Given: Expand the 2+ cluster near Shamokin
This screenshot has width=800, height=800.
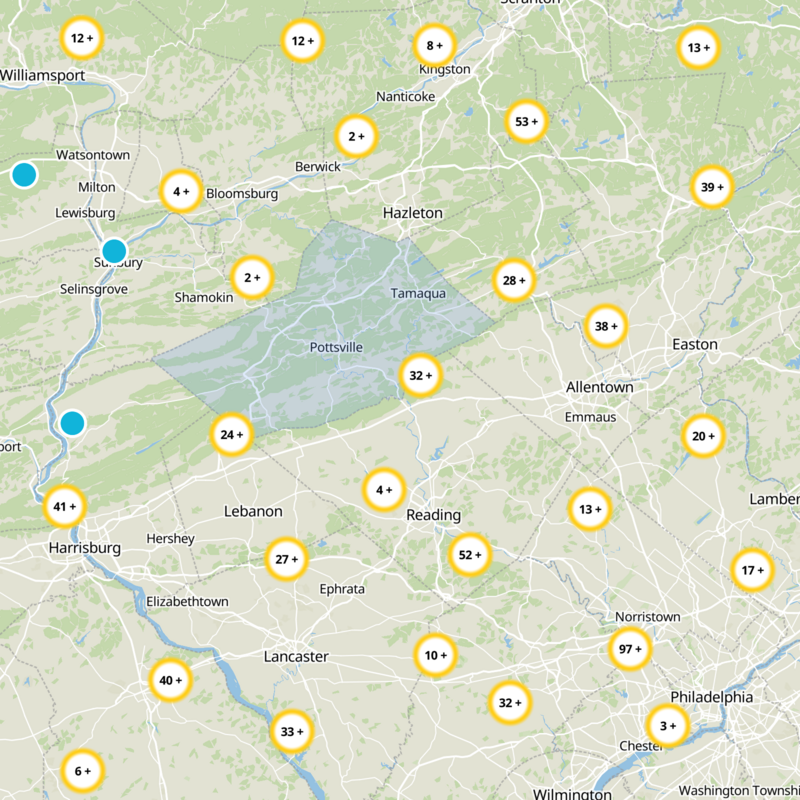Looking at the screenshot, I should point(252,277).
